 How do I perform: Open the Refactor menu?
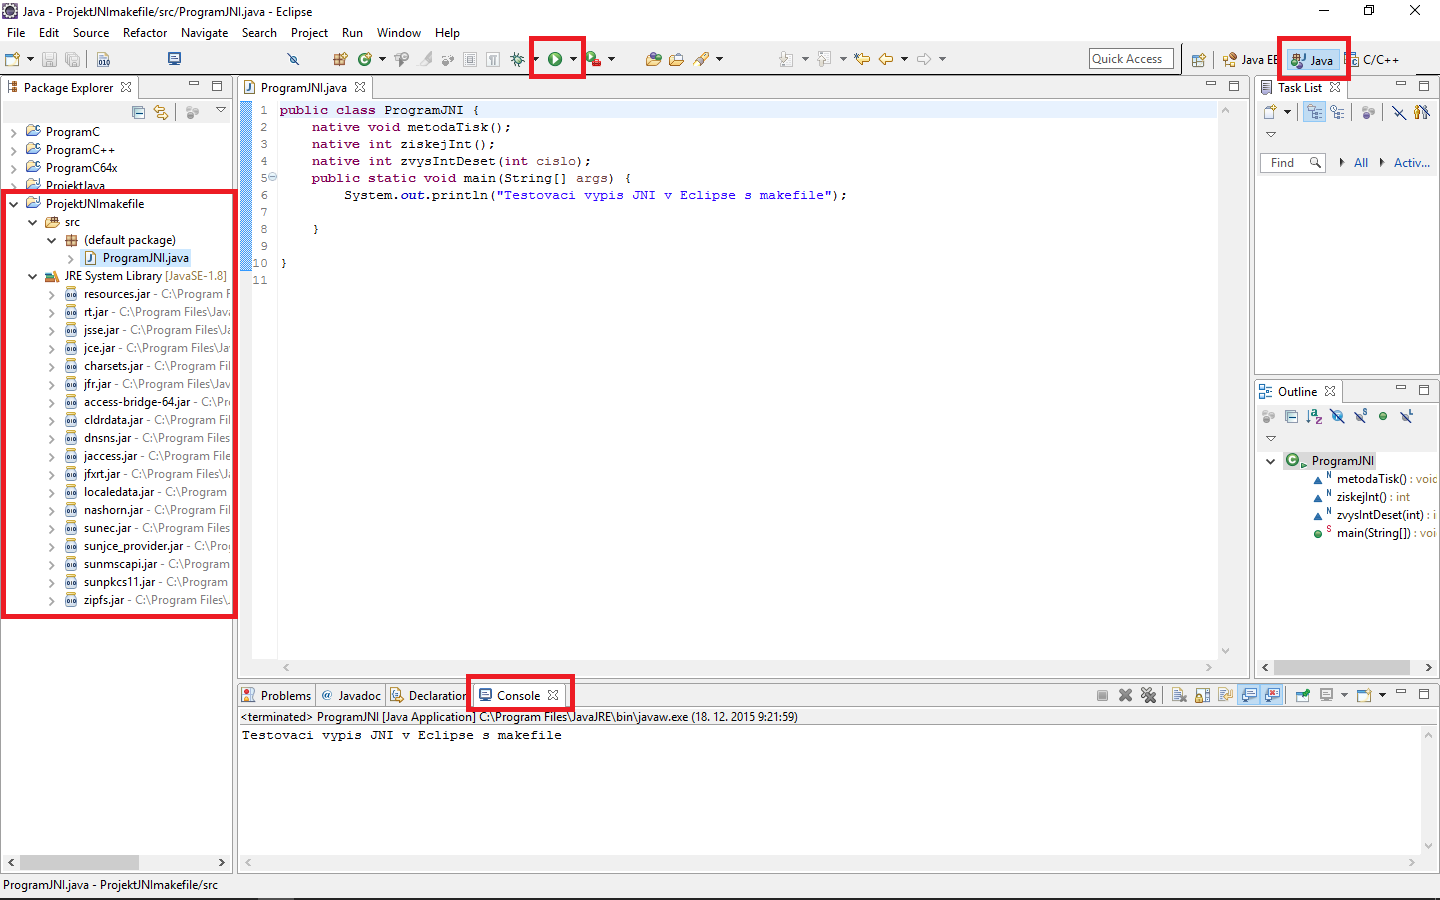[x=145, y=33]
